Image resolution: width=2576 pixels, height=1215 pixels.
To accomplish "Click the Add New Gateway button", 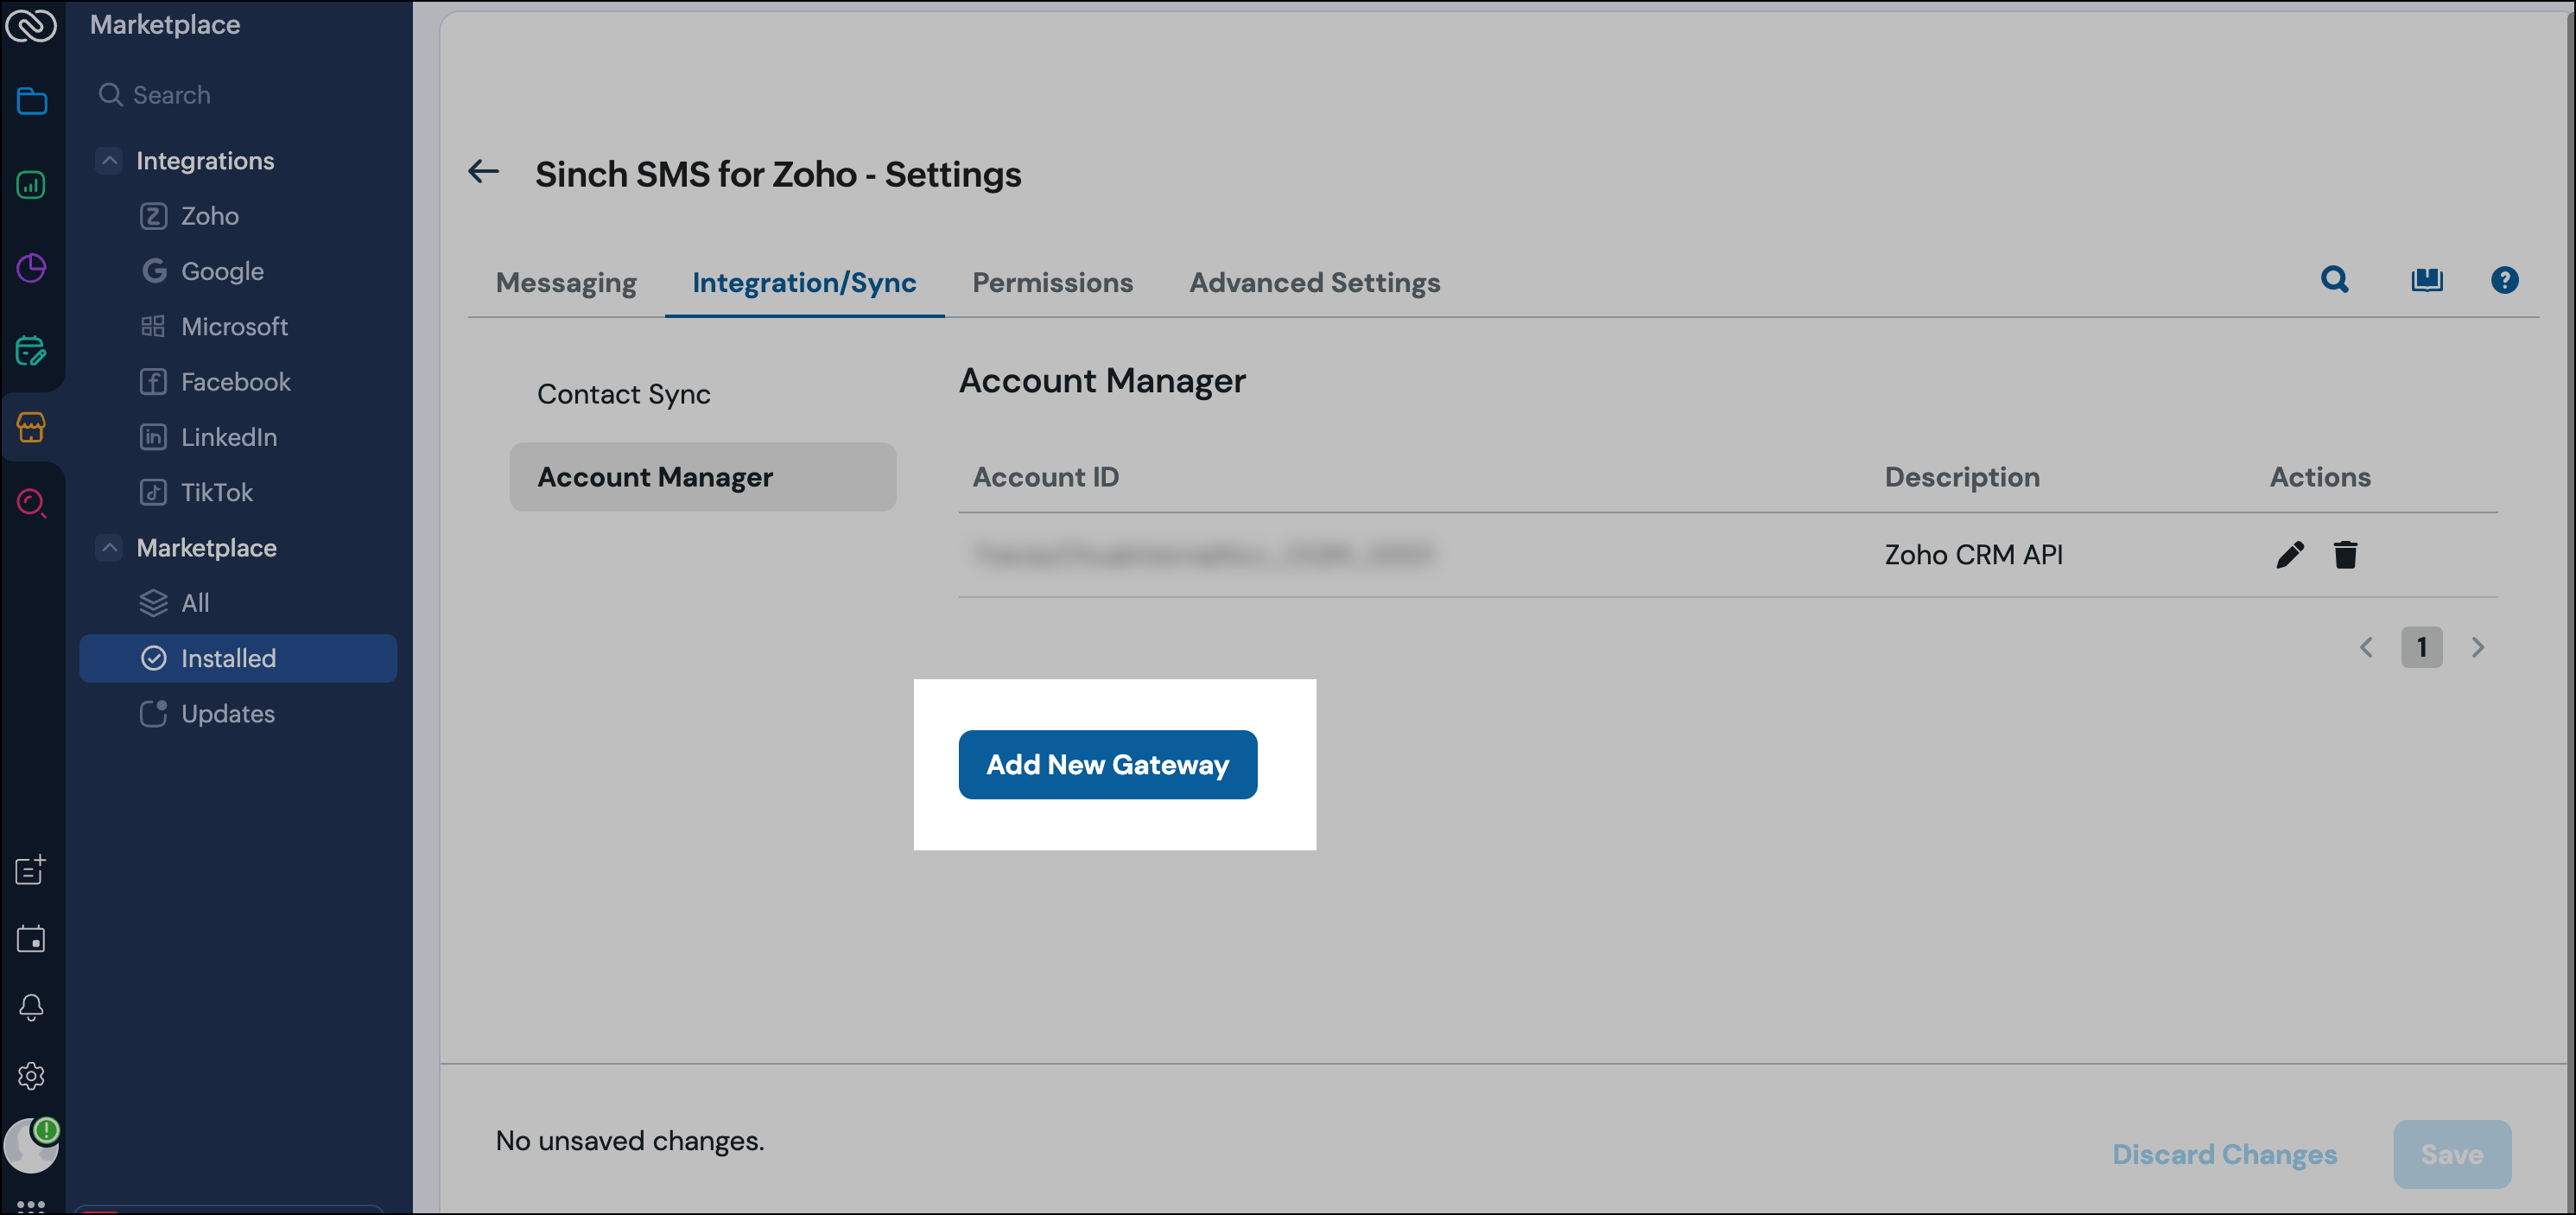I will pyautogui.click(x=1107, y=765).
